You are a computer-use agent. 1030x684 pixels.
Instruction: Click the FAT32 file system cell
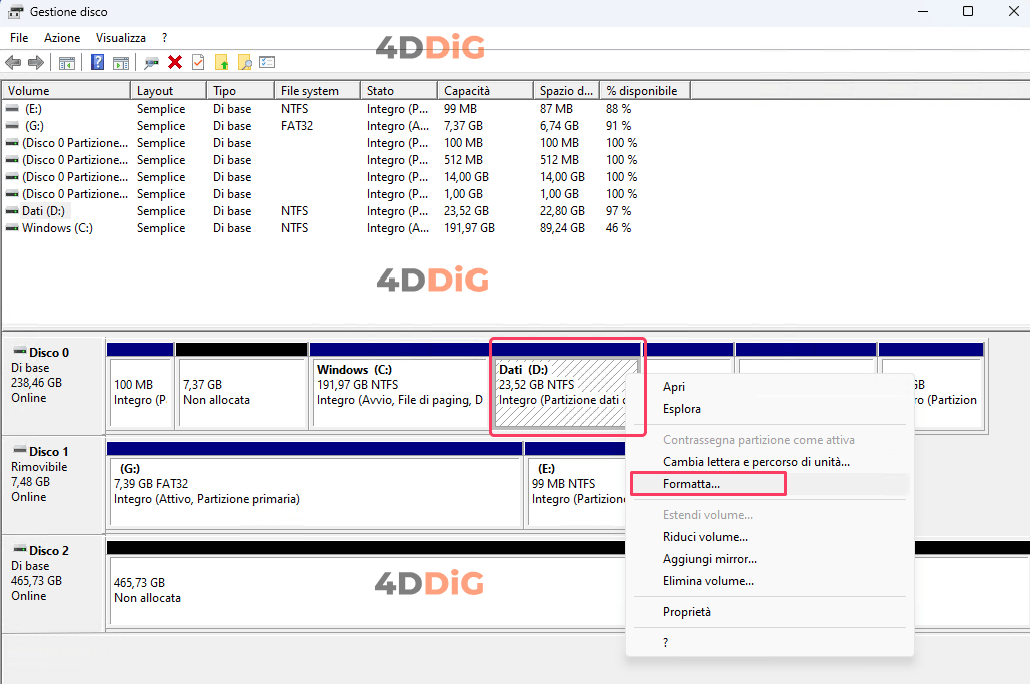point(297,125)
